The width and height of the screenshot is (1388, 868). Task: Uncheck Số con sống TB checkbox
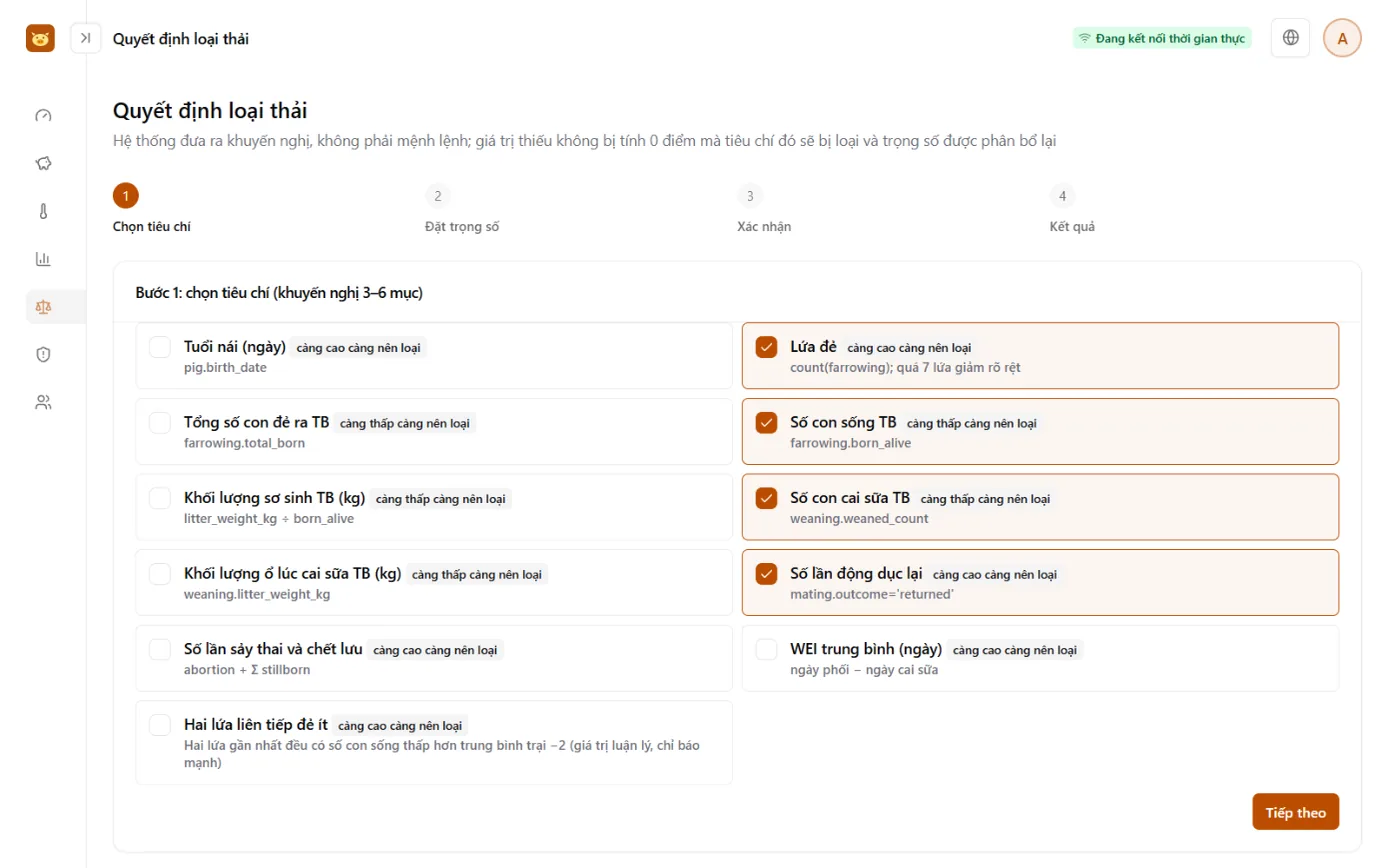coord(766,423)
